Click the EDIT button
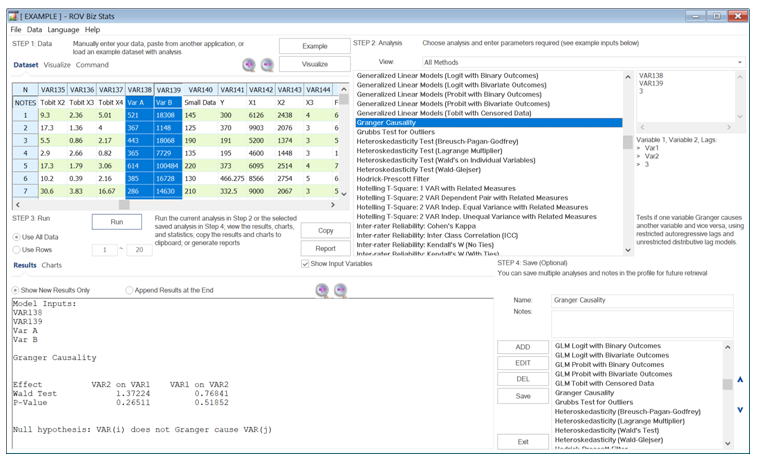758x462 pixels. coord(523,363)
